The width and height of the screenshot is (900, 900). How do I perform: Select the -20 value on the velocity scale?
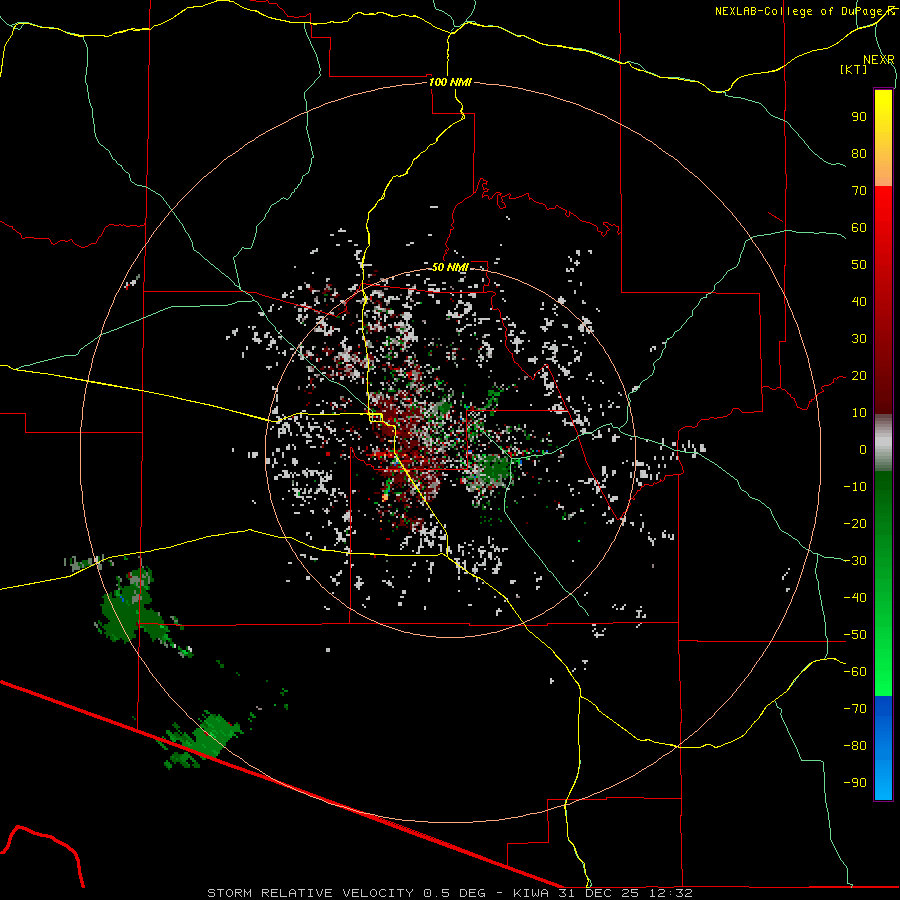855,524
